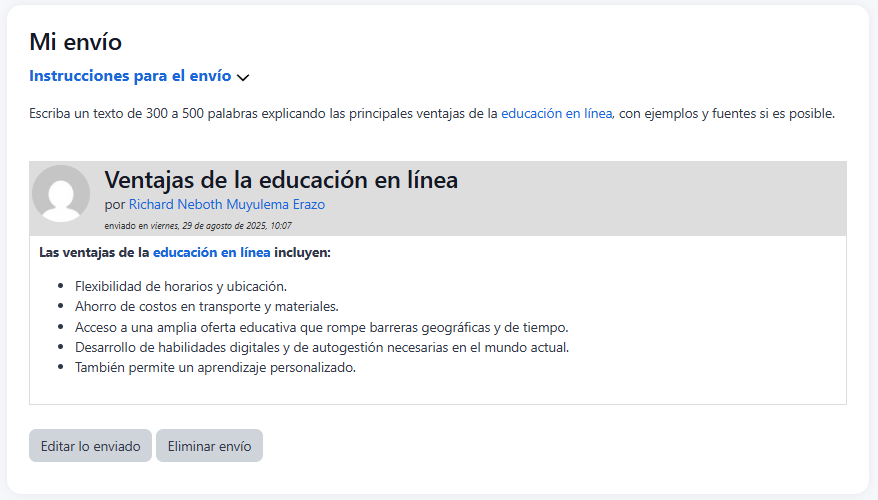
Task: Click the 'Instrucciones para el envío' heading link
Action: (130, 76)
